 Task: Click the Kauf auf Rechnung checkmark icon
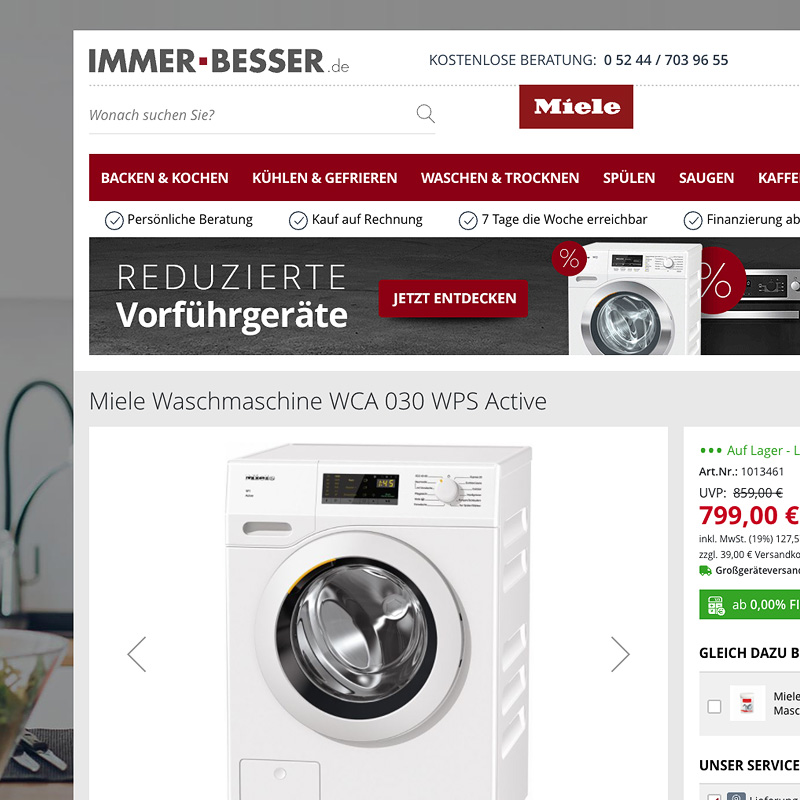298,220
